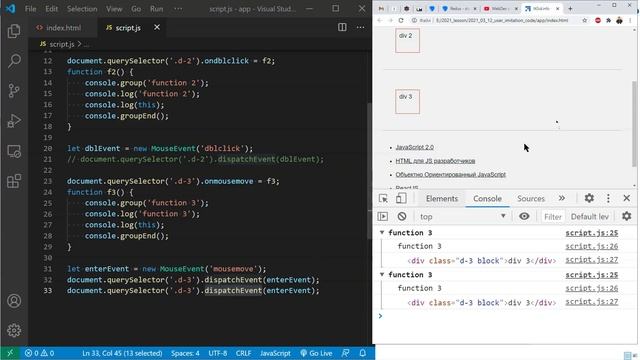
Task: Click the div 3 box on the page
Action: (x=407, y=101)
